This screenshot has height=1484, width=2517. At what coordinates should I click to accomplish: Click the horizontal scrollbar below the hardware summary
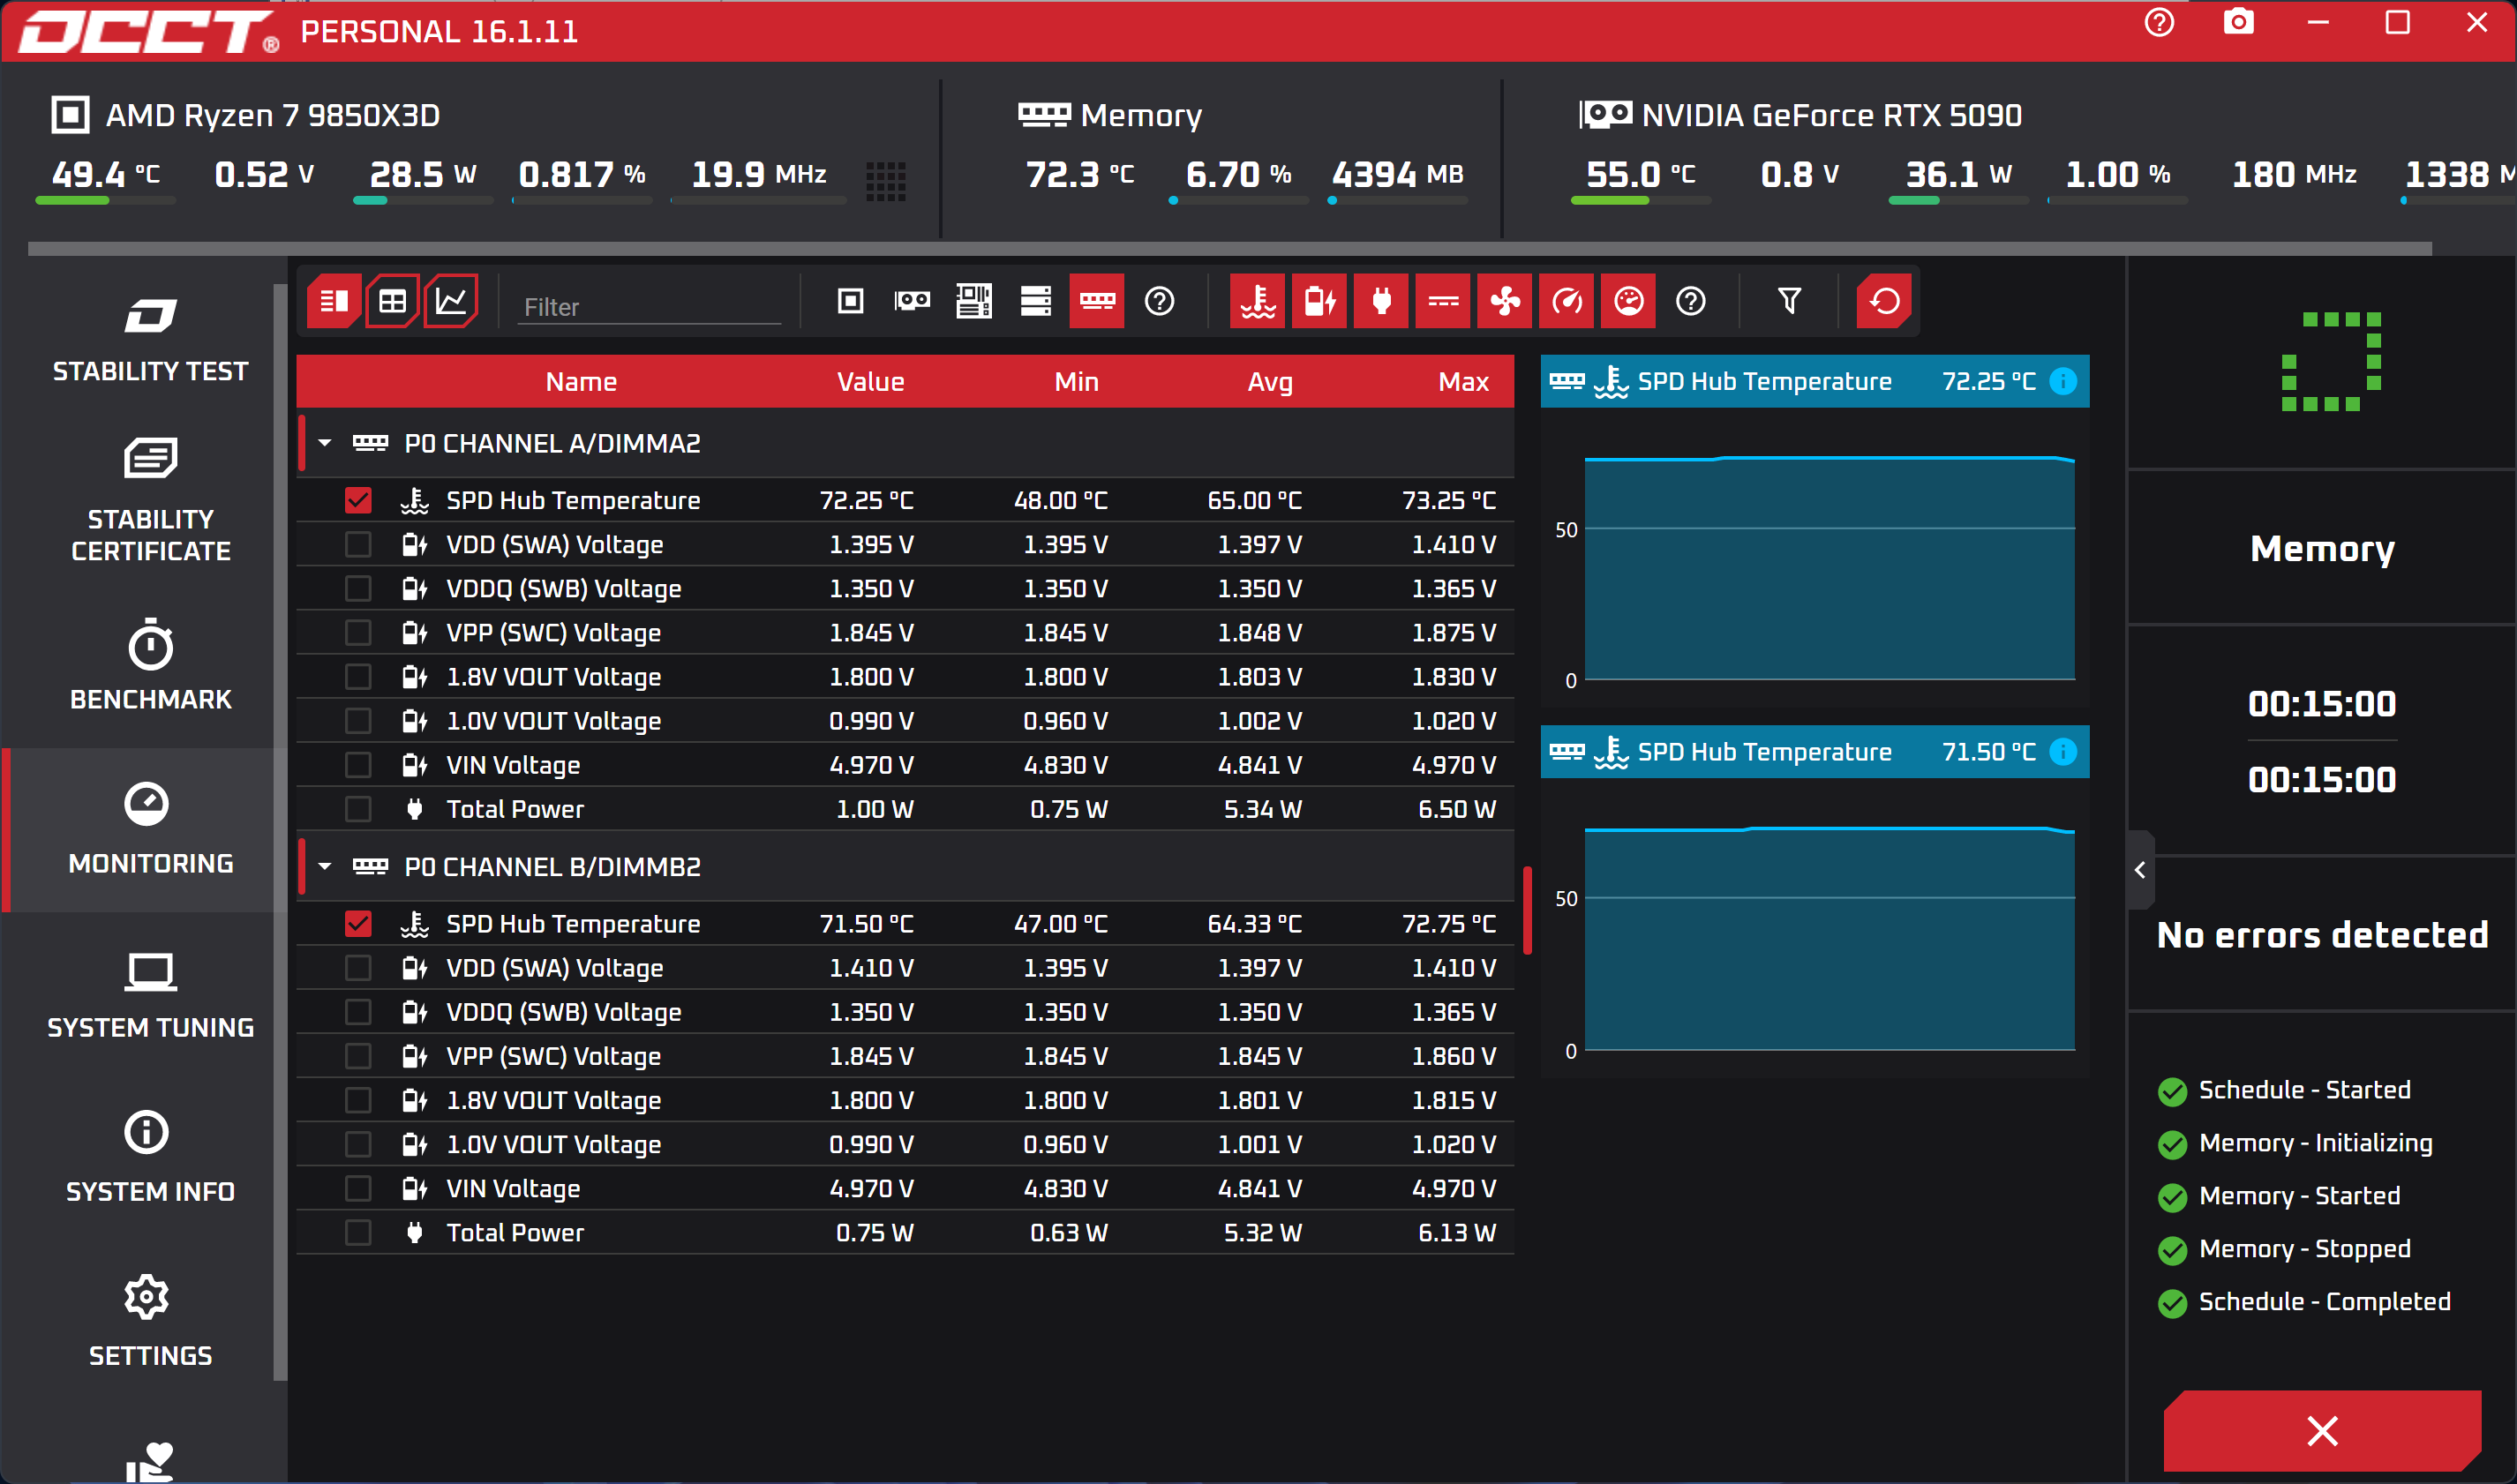1230,248
